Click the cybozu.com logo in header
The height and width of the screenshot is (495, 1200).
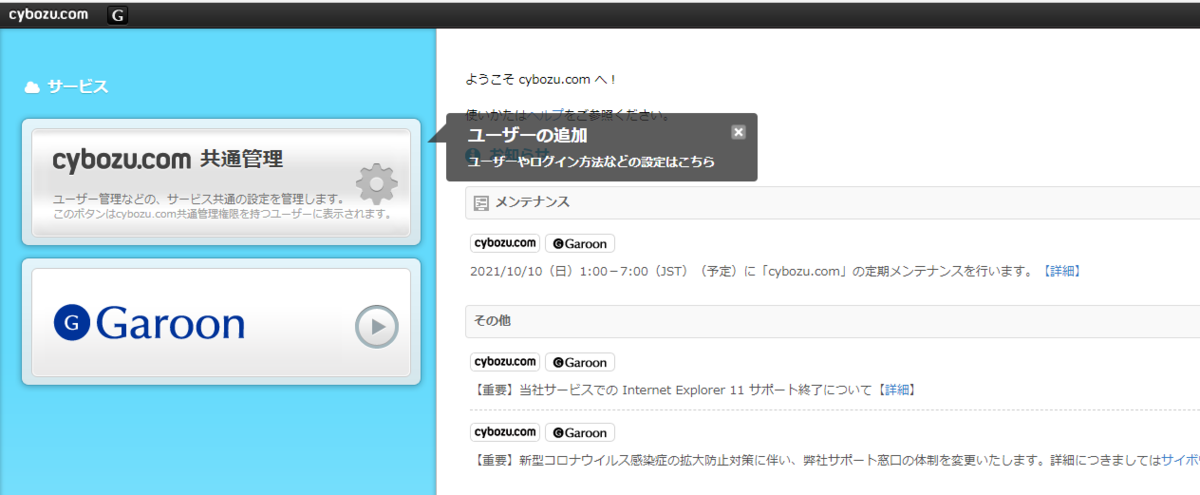[x=48, y=15]
